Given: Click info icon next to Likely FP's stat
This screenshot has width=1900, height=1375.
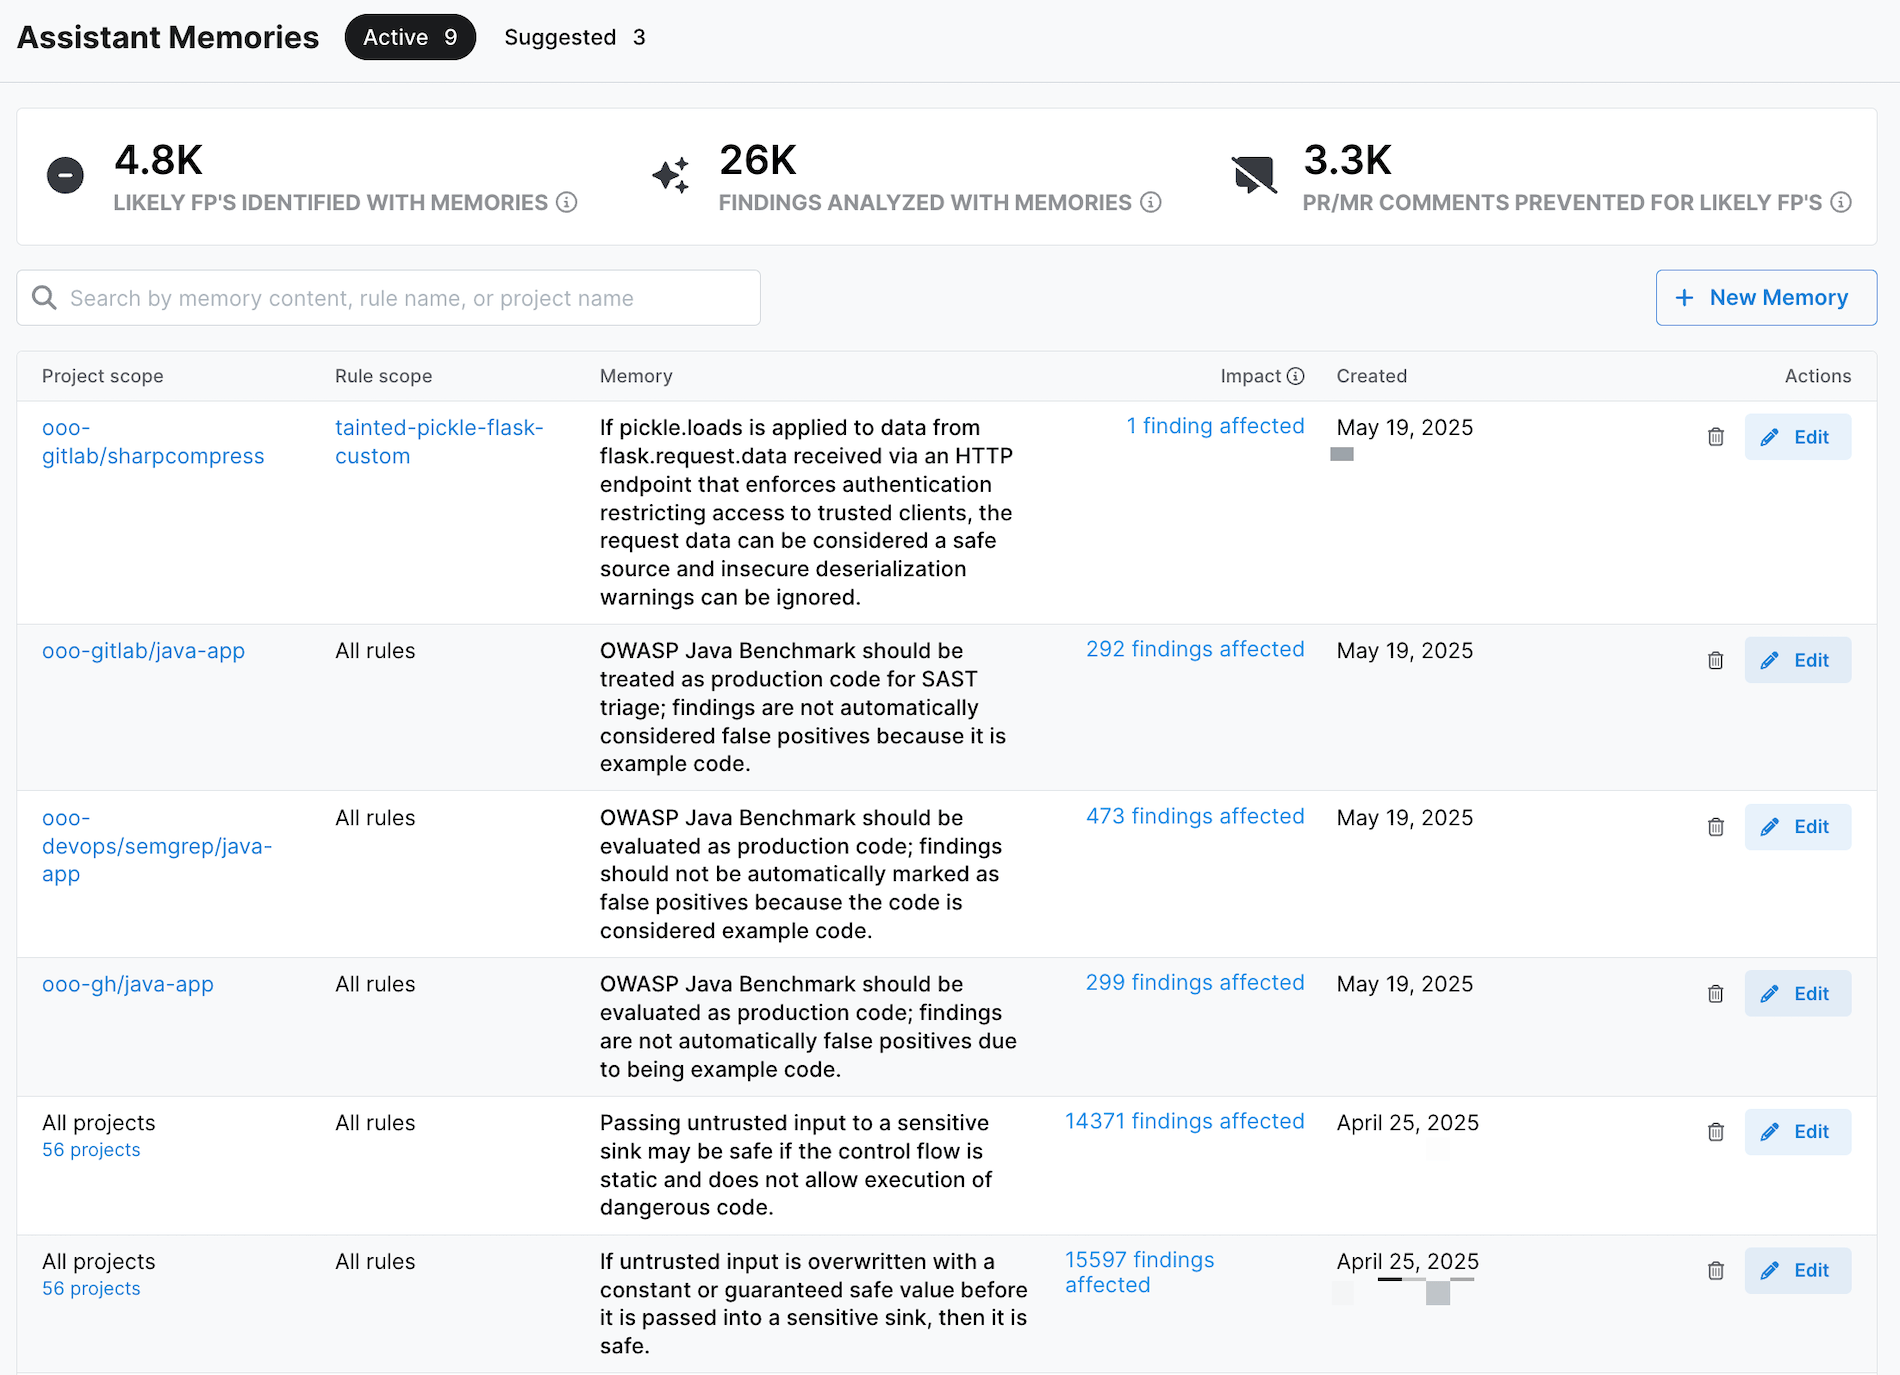Looking at the screenshot, I should coord(567,202).
